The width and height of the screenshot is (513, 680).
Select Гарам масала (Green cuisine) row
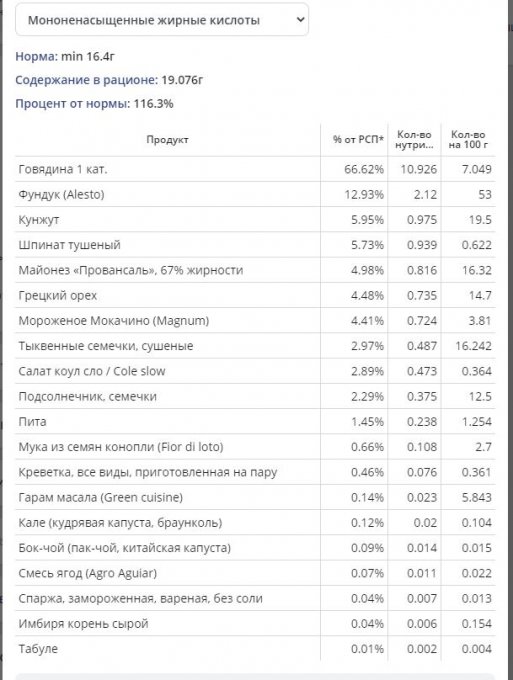[255, 497]
